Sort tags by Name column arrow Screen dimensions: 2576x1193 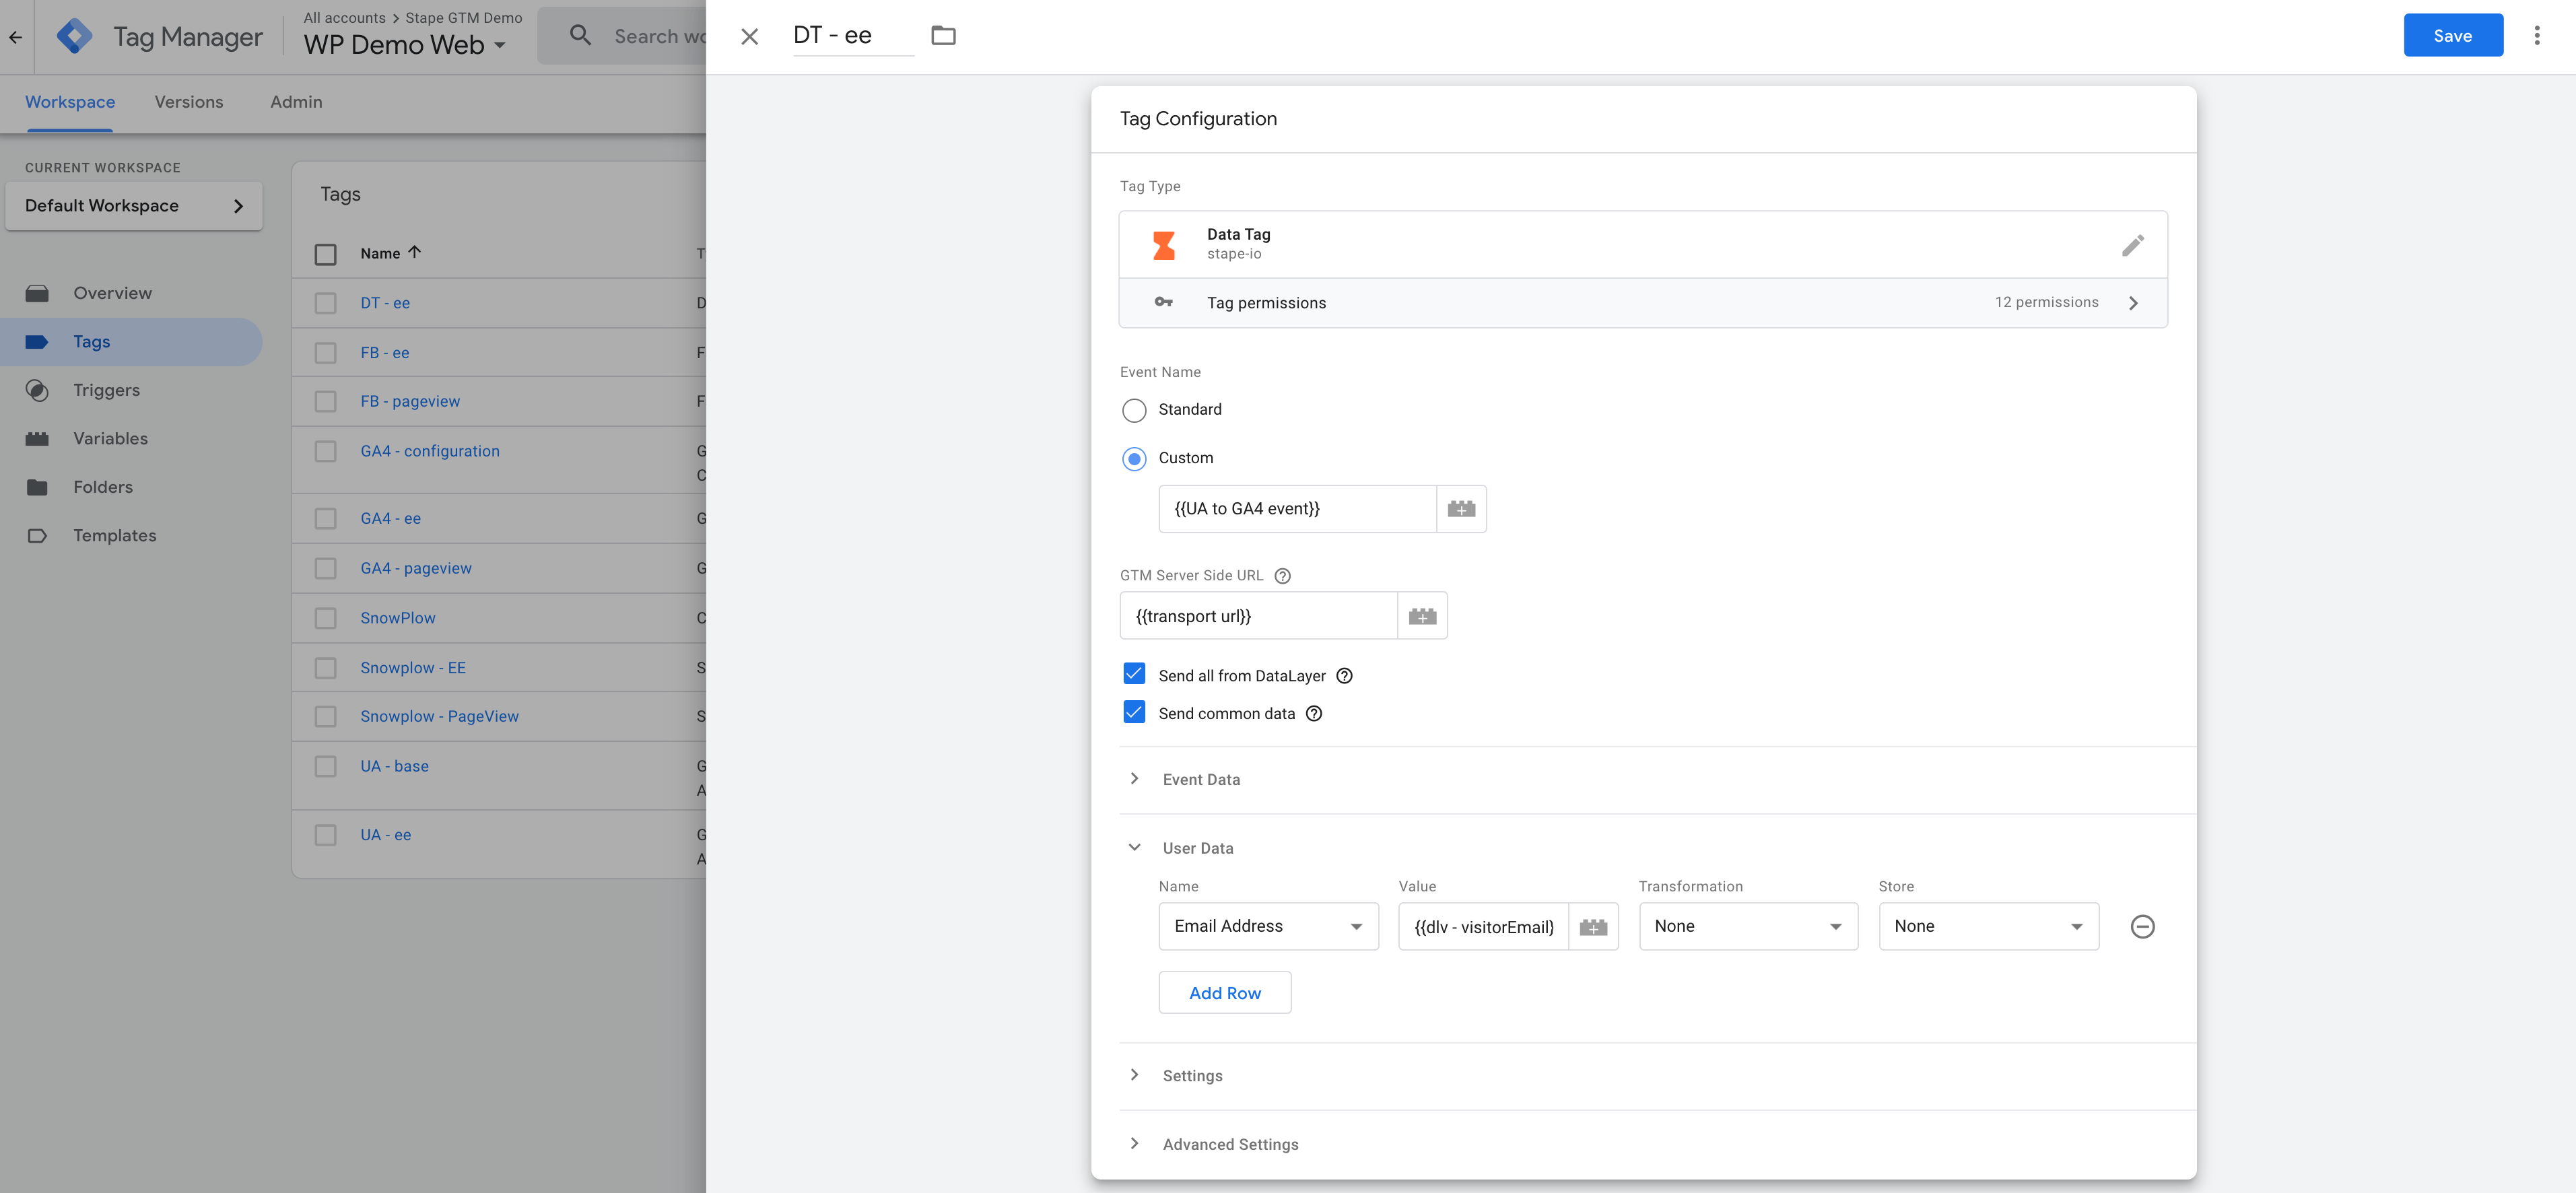pyautogui.click(x=414, y=253)
